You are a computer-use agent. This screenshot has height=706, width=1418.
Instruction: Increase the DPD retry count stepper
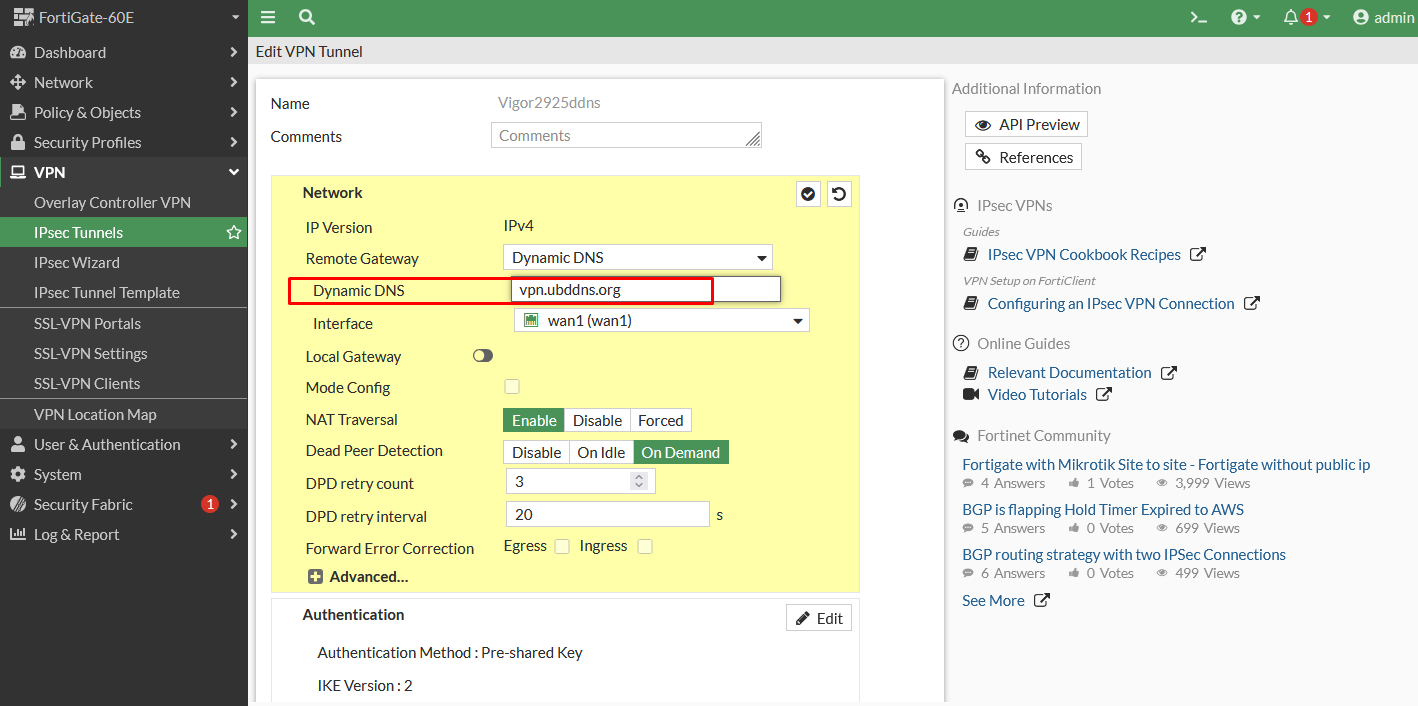pos(639,477)
